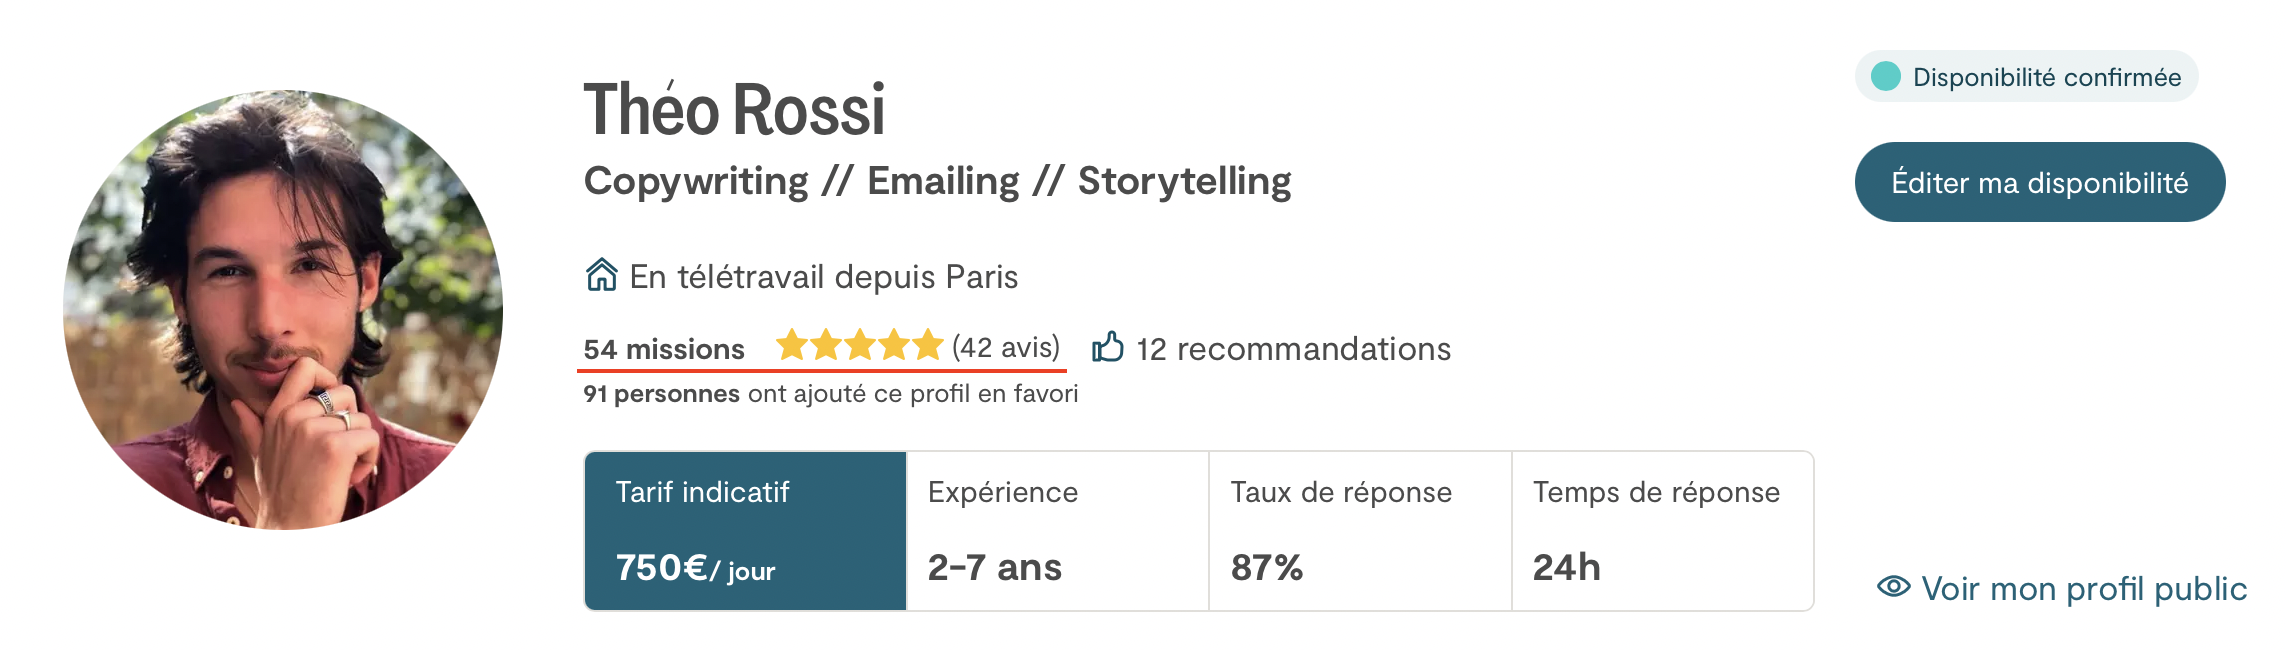2286x650 pixels.
Task: Click the first yellow rating star
Action: coord(792,345)
